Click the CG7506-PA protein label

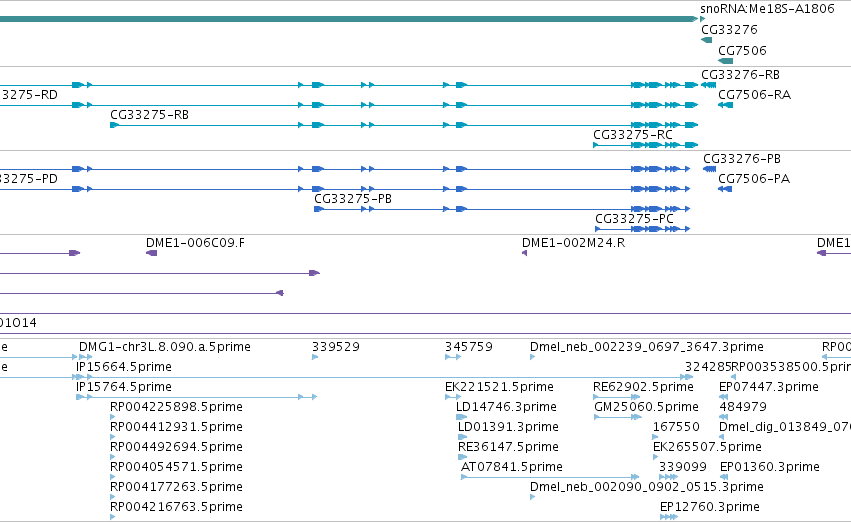tap(754, 179)
